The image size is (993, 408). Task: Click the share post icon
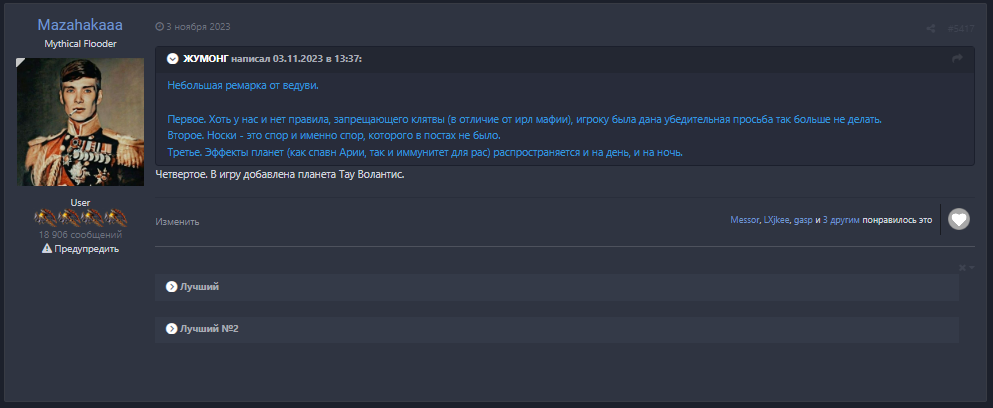pyautogui.click(x=930, y=27)
